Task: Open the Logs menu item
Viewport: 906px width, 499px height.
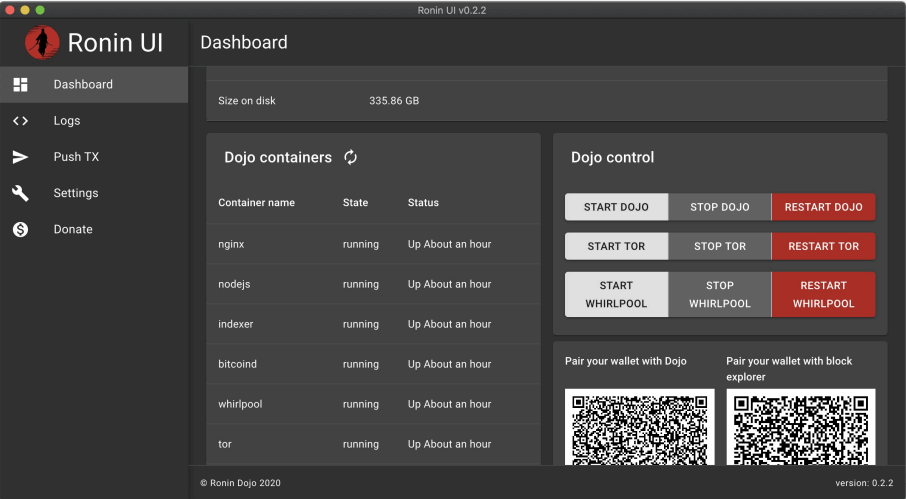Action: (x=67, y=121)
